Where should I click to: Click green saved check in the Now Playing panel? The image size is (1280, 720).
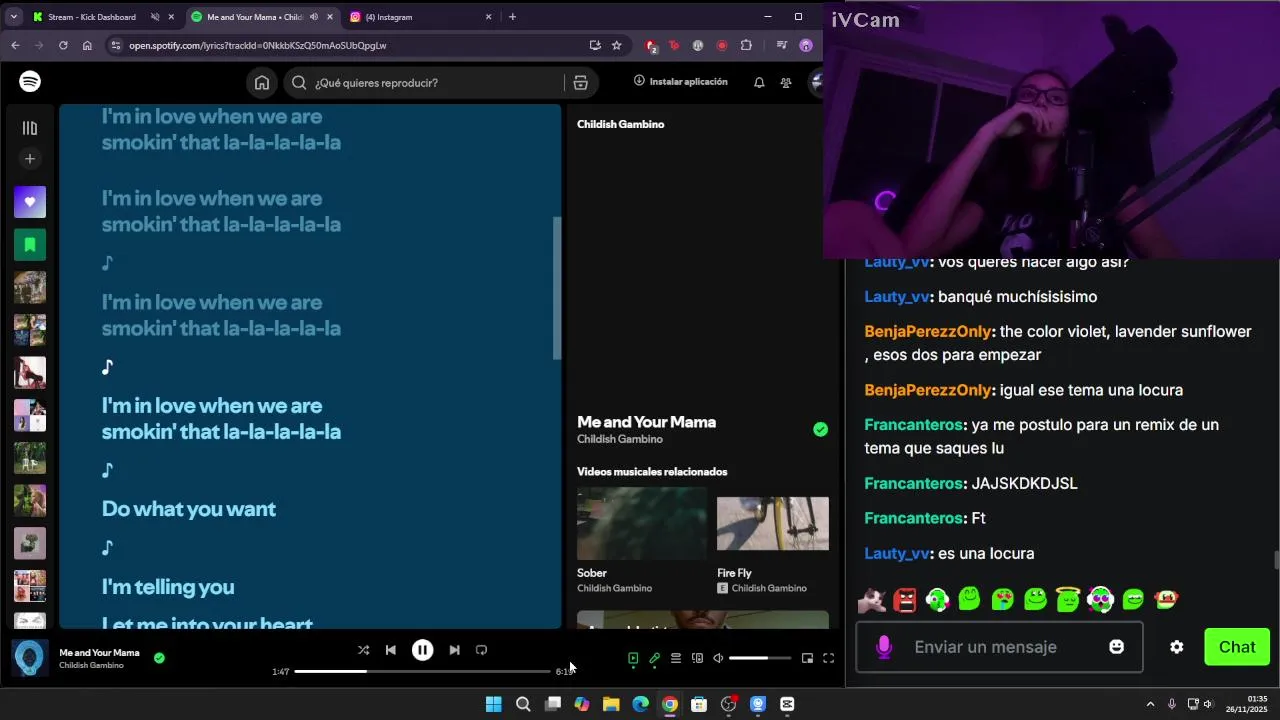[x=820, y=430]
